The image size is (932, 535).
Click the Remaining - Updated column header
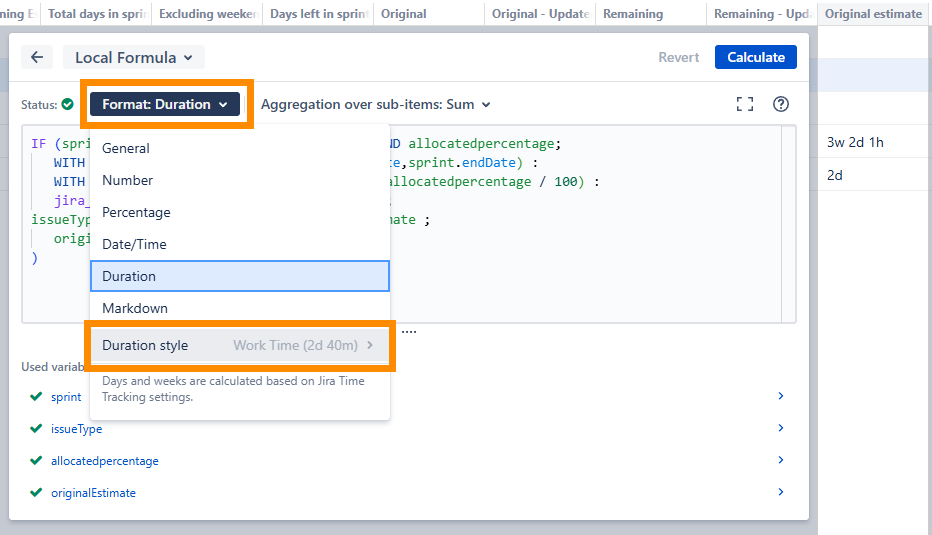[x=762, y=14]
